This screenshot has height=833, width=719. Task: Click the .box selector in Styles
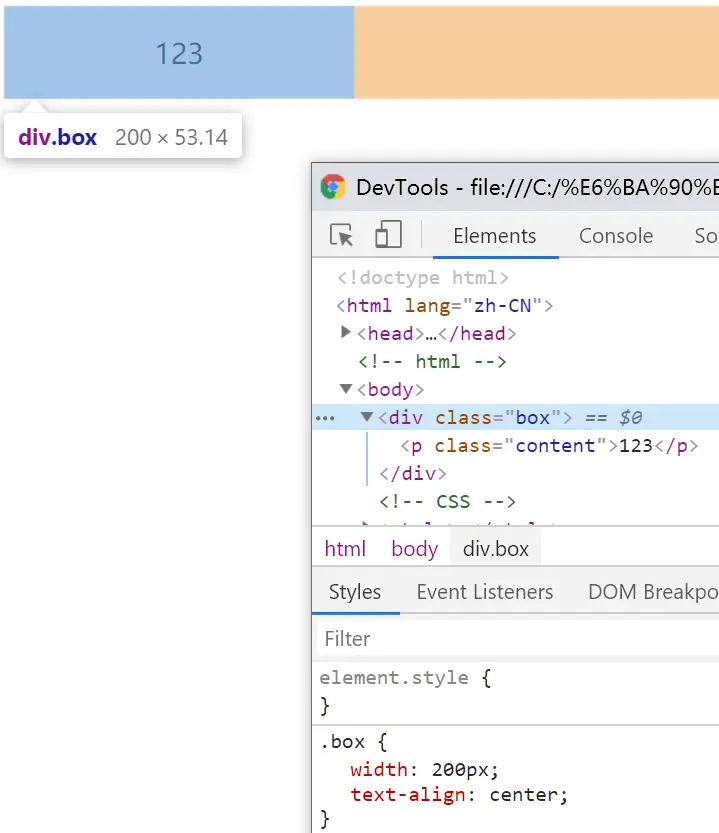tap(342, 742)
